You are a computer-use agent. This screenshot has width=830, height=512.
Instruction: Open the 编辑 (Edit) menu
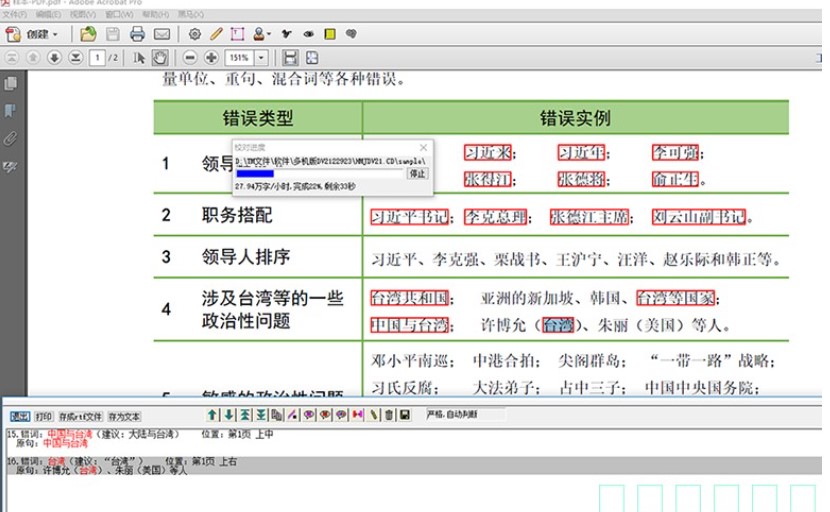[48, 14]
